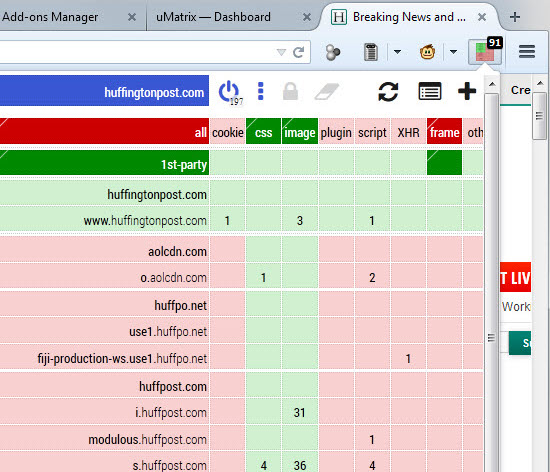Screen dimensions: 550x472
Task: Click the huffpost.com row label
Action: point(105,385)
